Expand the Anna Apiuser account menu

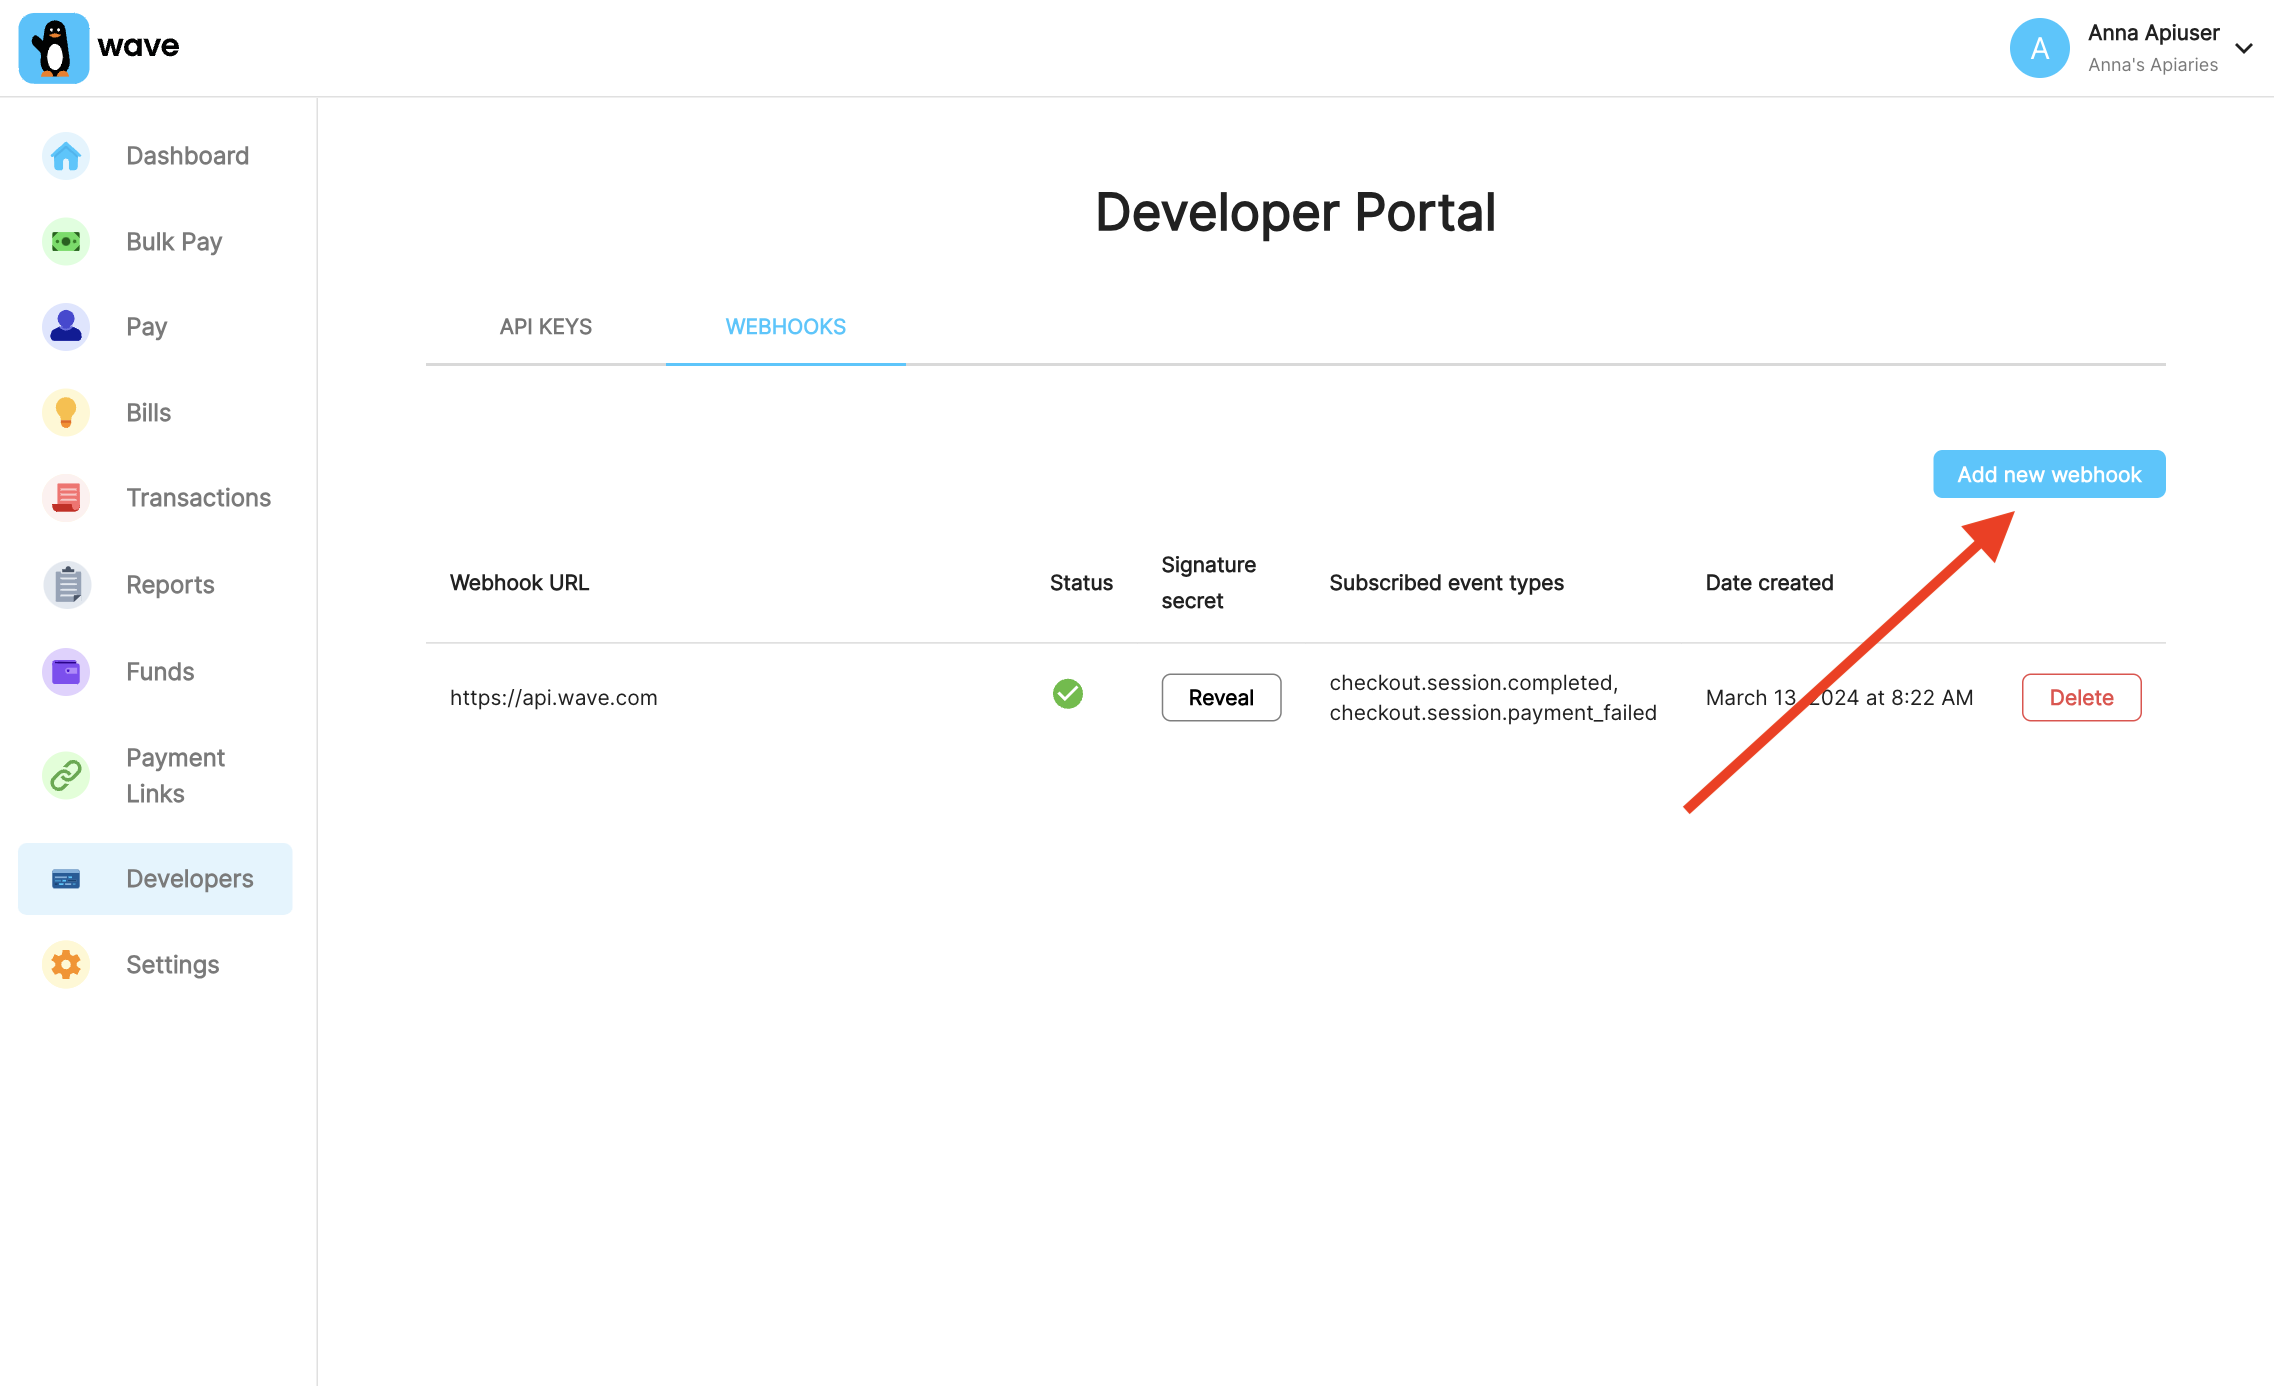[2245, 47]
